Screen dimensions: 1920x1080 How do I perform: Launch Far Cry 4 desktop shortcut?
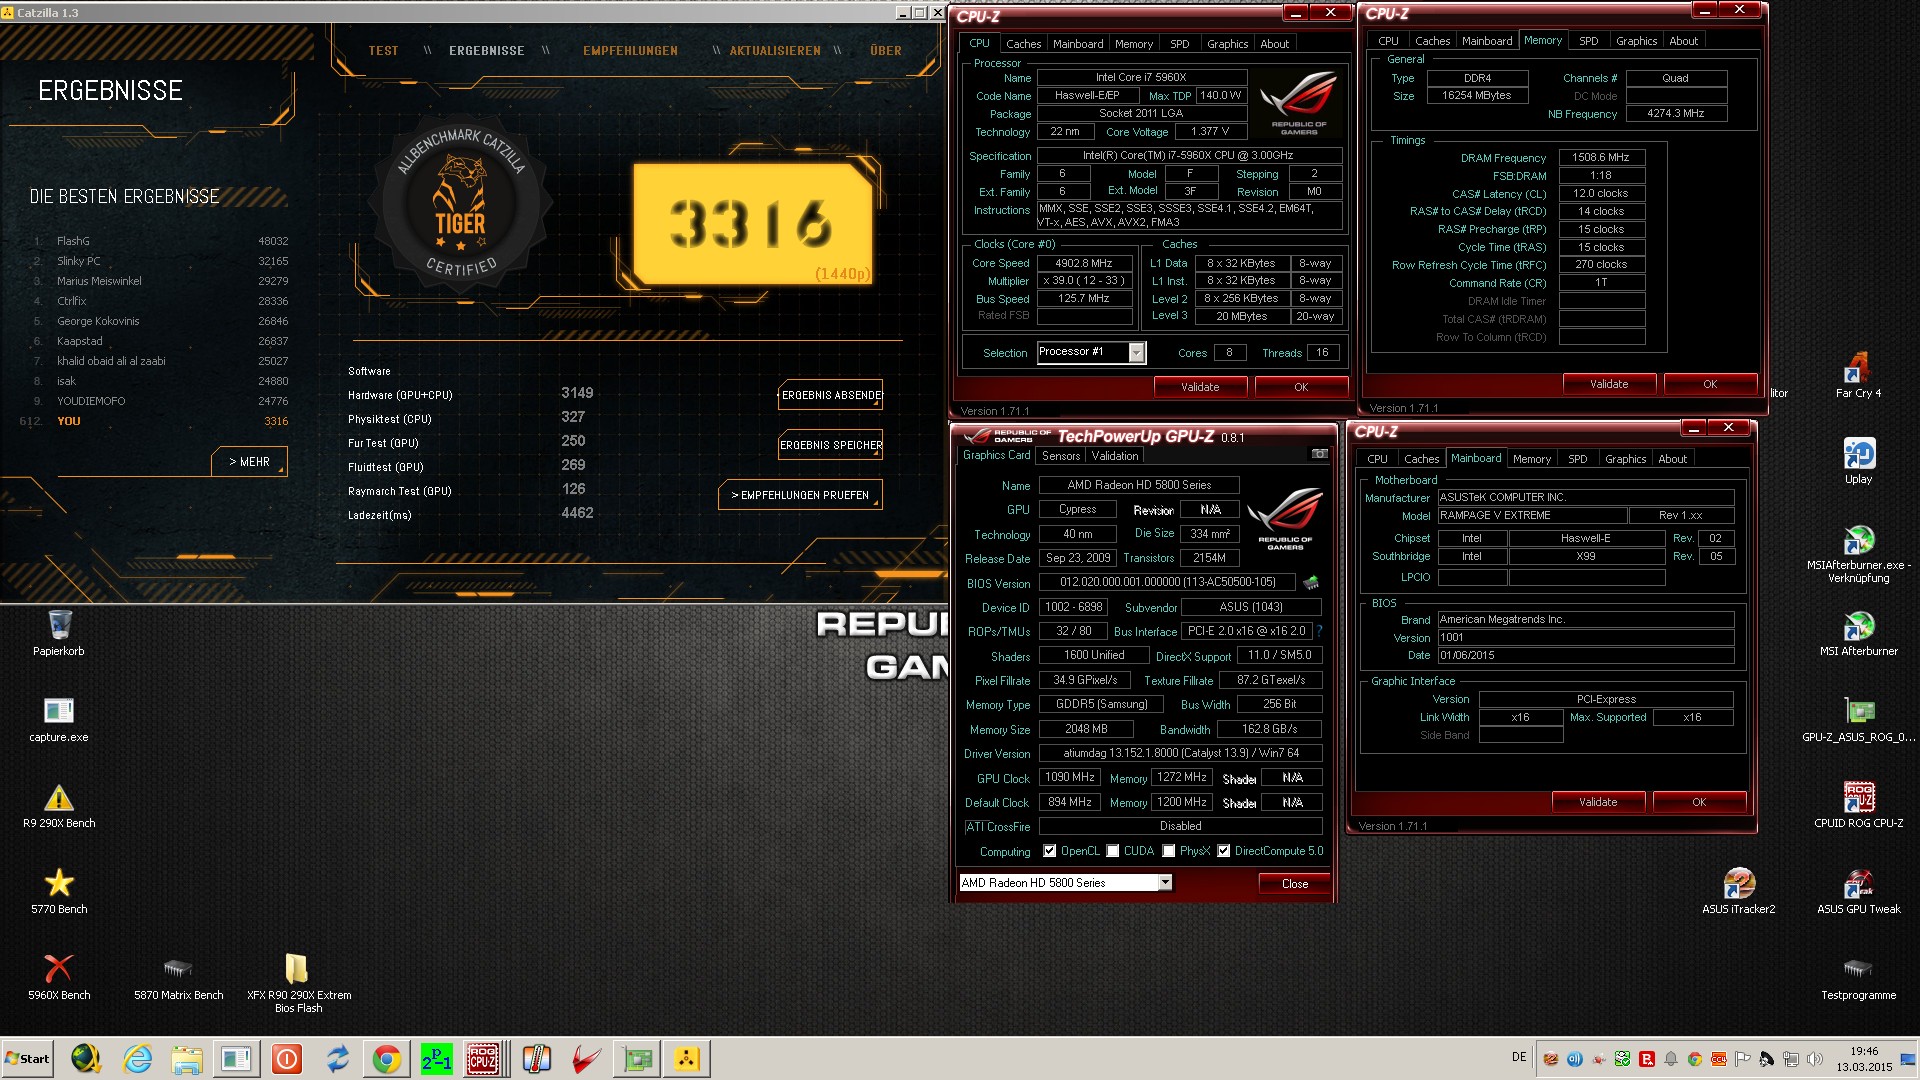tap(1858, 376)
